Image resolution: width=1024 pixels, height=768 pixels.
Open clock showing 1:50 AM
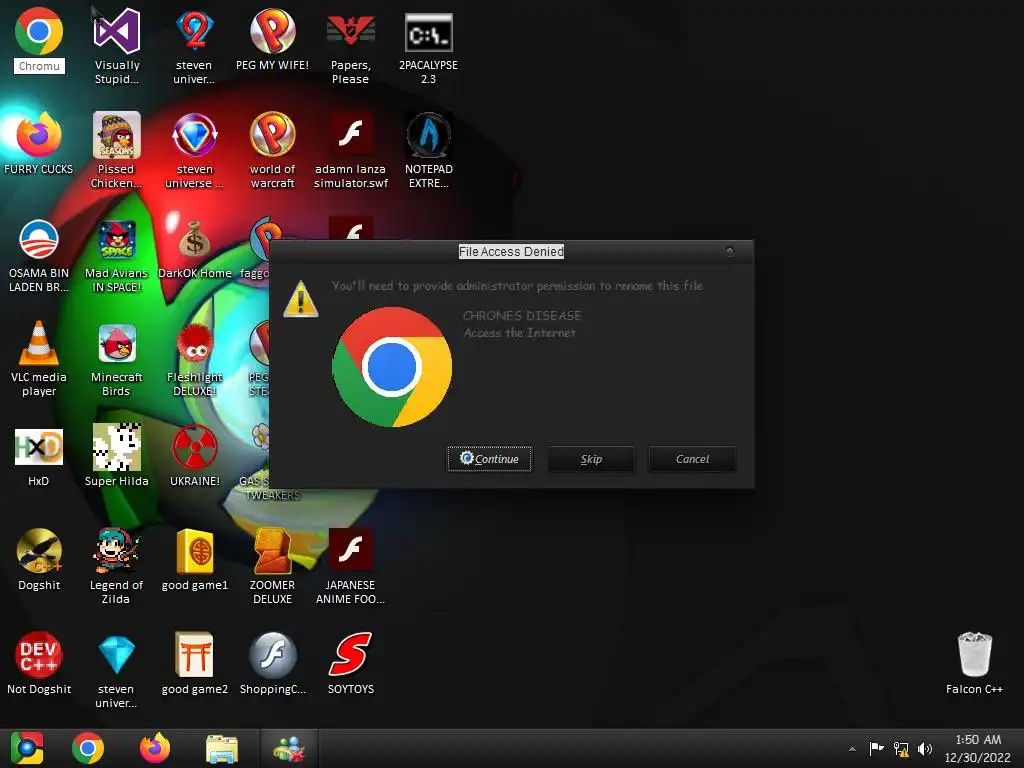[x=978, y=748]
